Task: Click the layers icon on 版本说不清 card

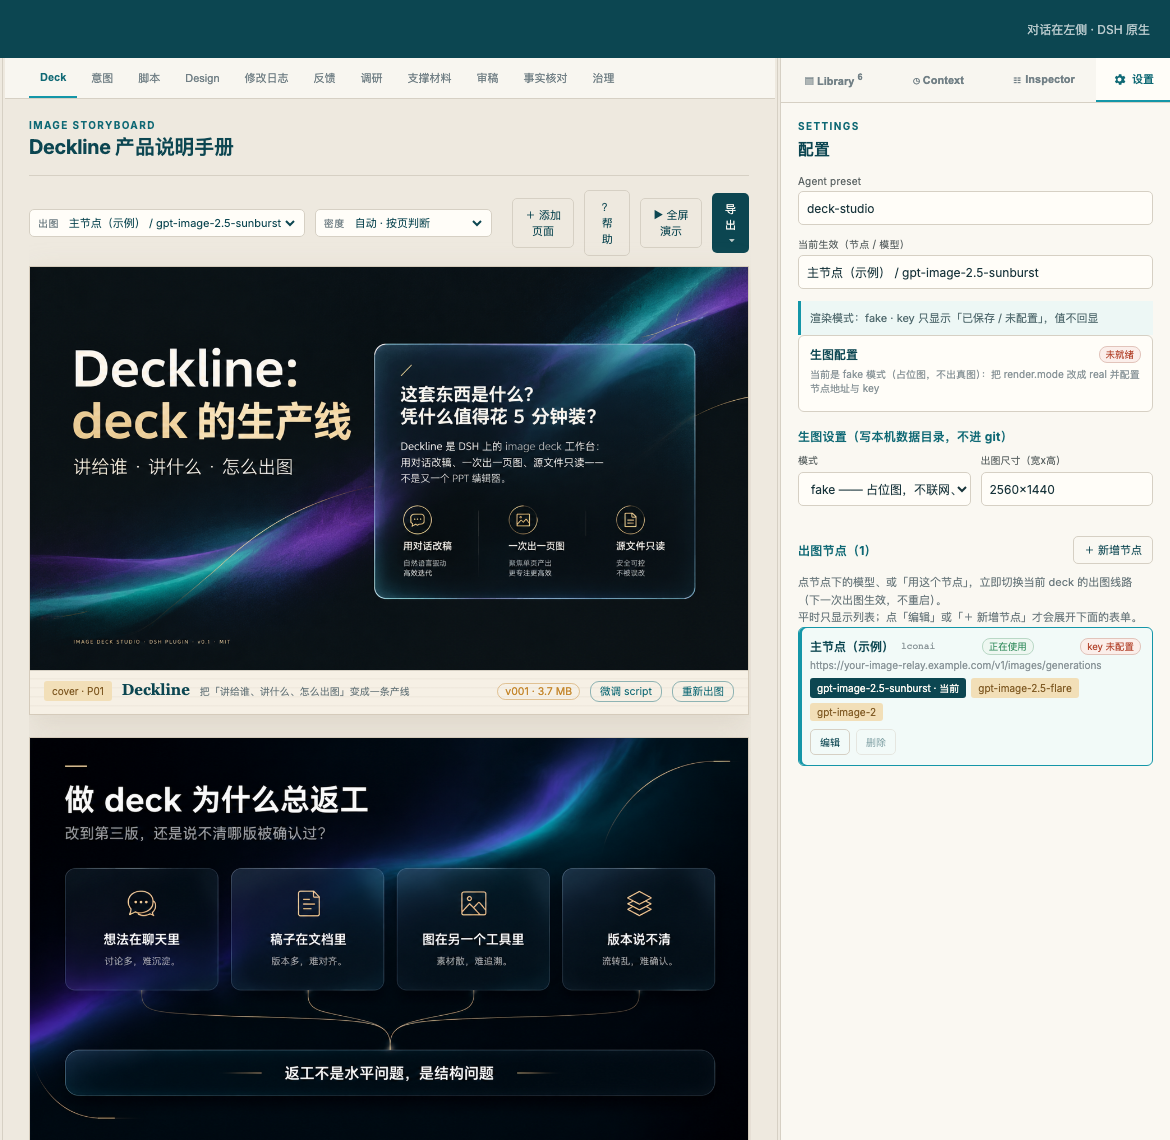Action: (639, 903)
